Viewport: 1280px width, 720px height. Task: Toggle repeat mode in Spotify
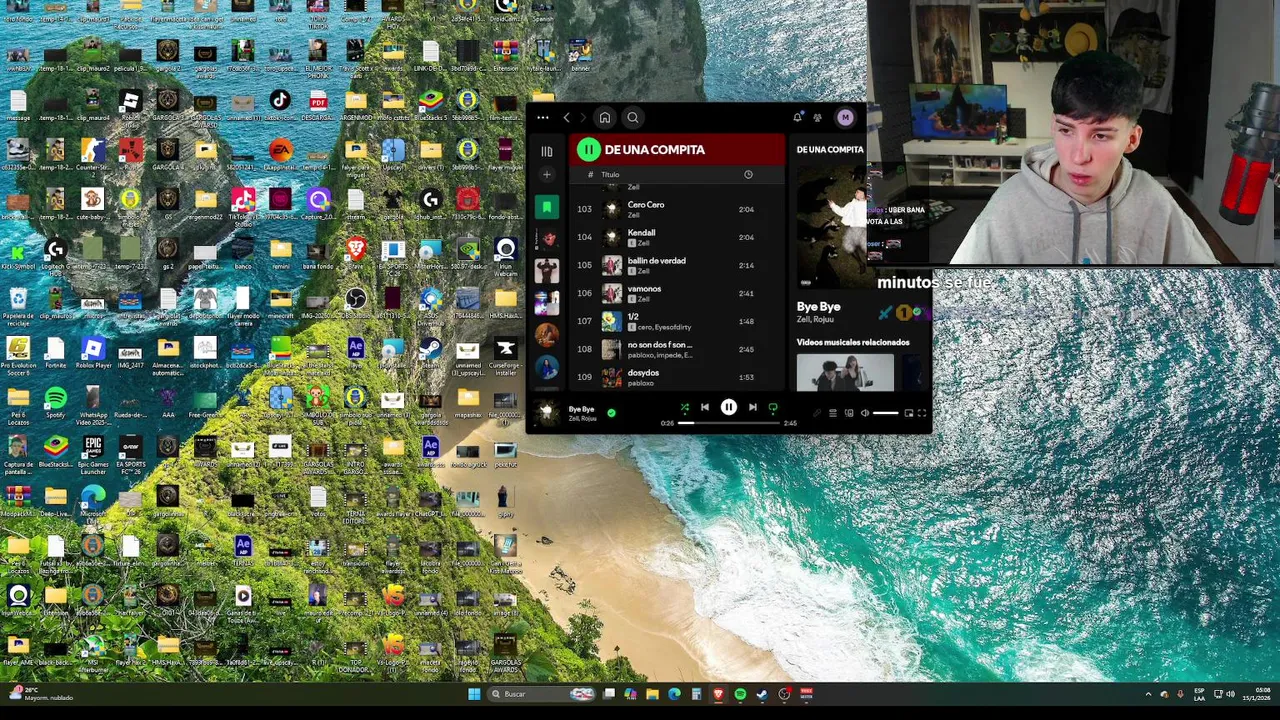[x=773, y=408]
